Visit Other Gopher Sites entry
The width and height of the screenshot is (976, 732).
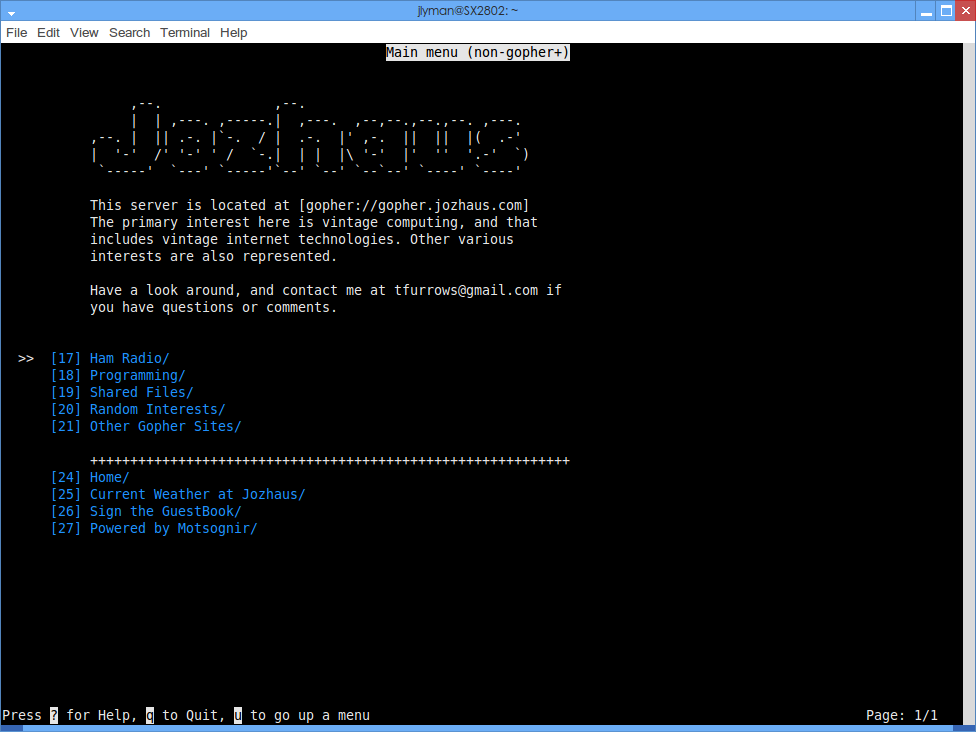pos(165,426)
